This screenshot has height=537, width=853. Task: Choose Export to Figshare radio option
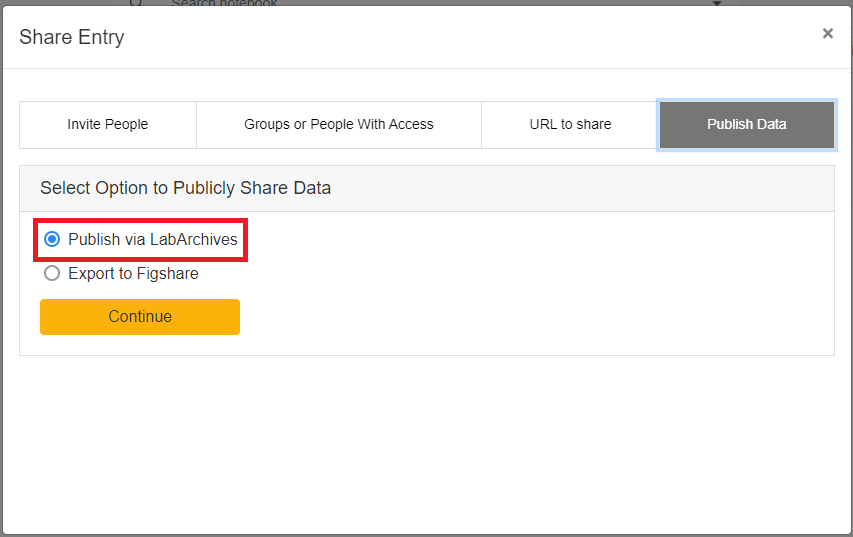(x=52, y=273)
